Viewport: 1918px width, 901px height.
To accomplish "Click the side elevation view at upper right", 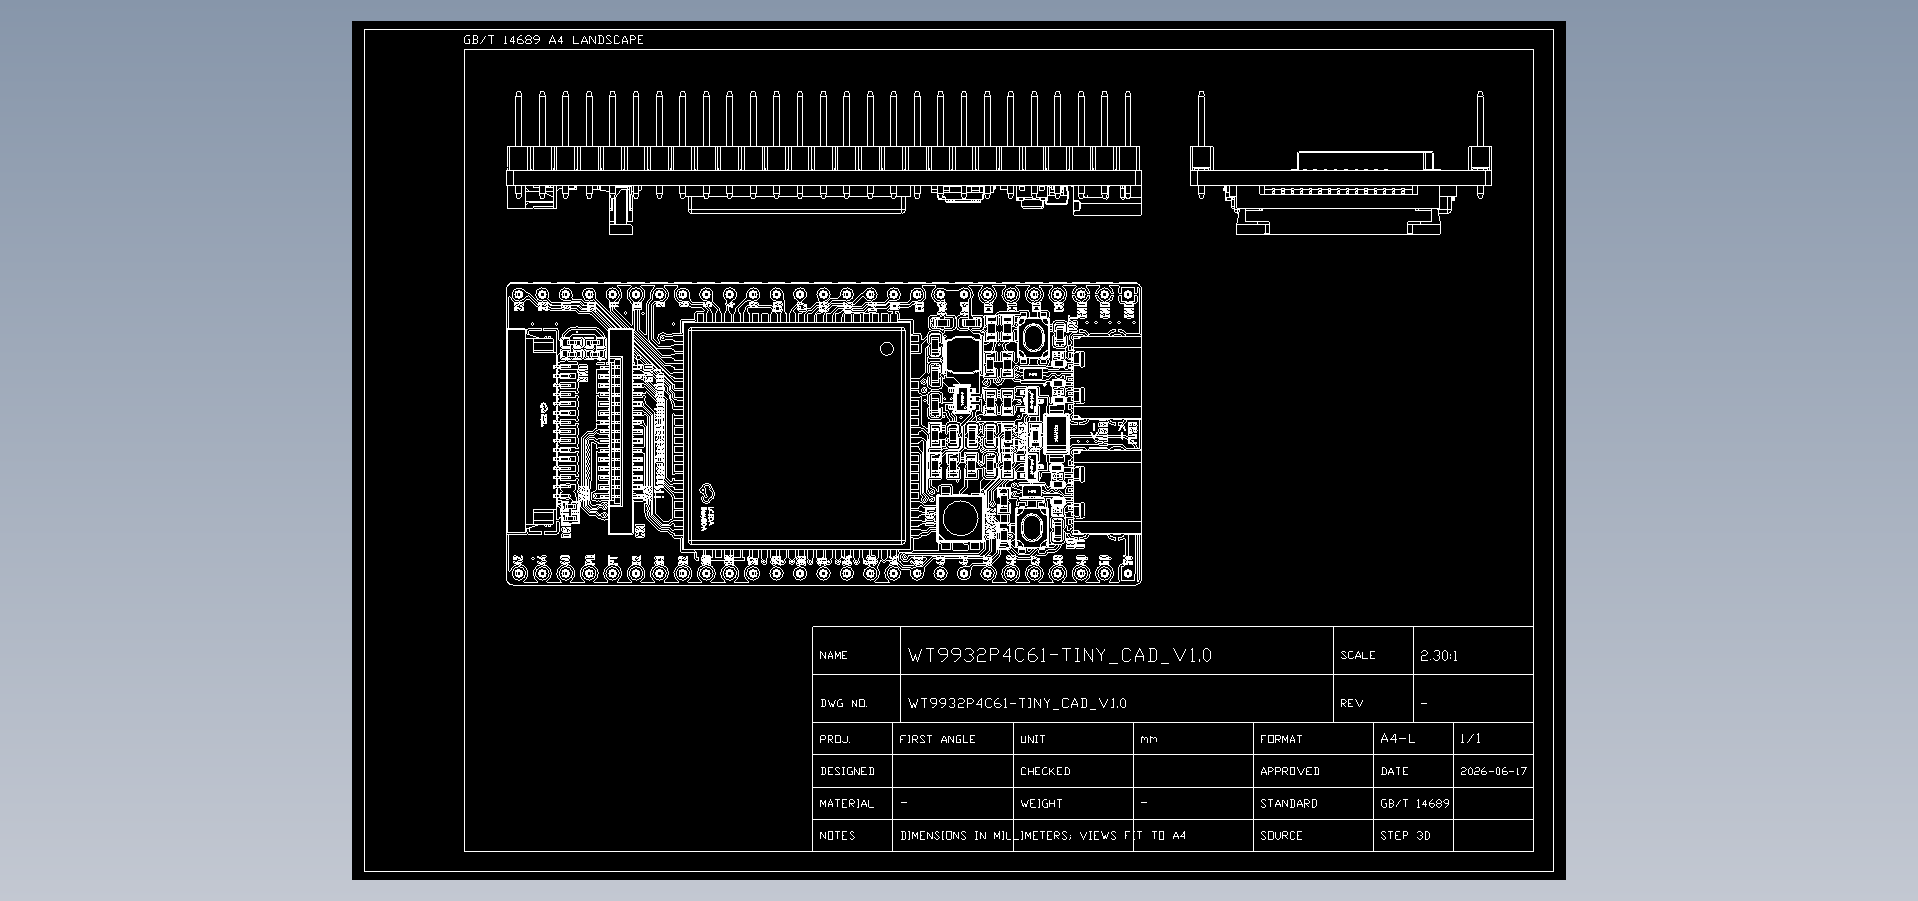I will tap(1341, 162).
